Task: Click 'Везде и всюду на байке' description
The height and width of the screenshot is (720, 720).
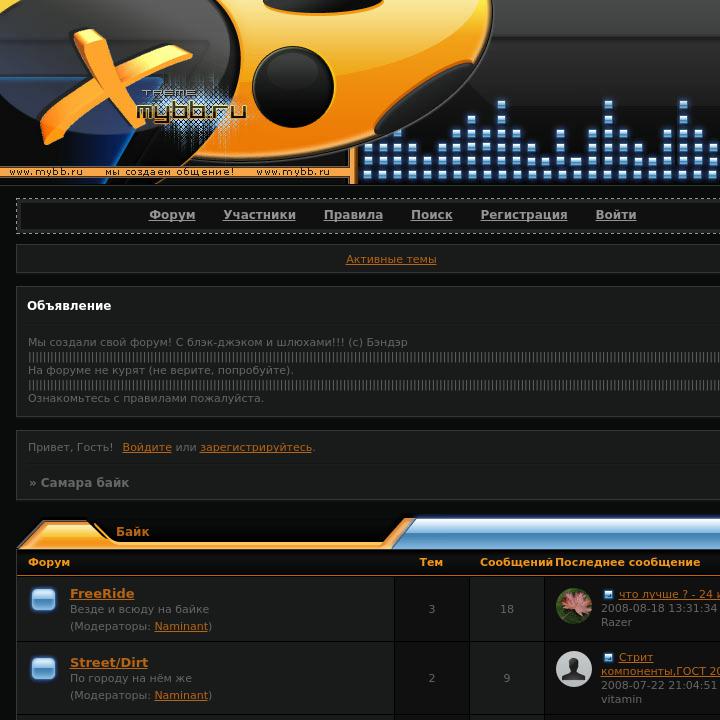Action: tap(140, 609)
